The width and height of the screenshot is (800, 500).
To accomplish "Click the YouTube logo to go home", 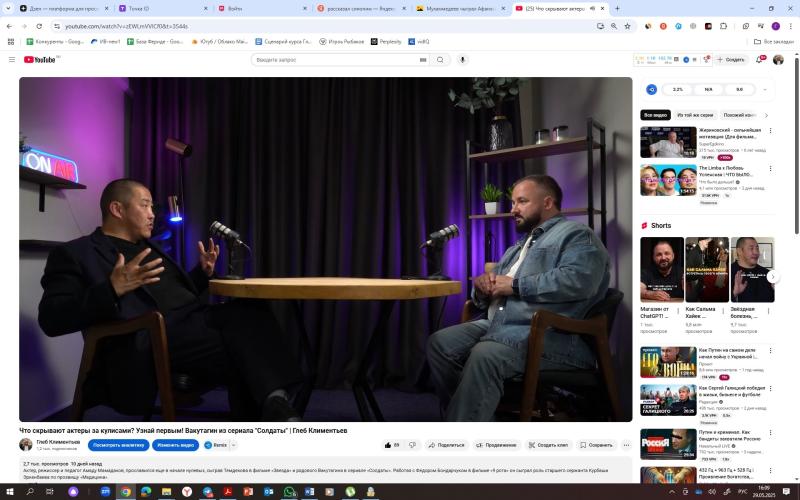I will tap(40, 60).
